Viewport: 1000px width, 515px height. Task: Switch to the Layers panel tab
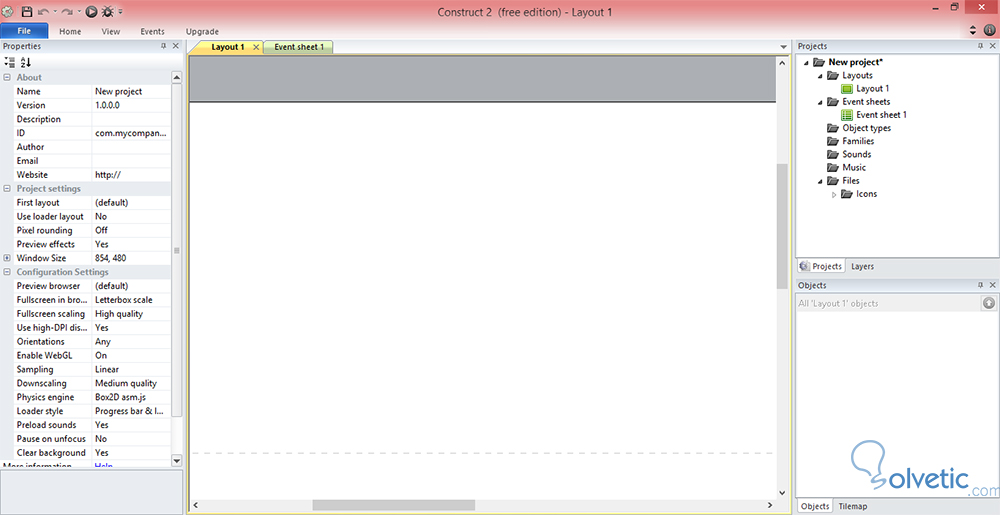tap(862, 266)
